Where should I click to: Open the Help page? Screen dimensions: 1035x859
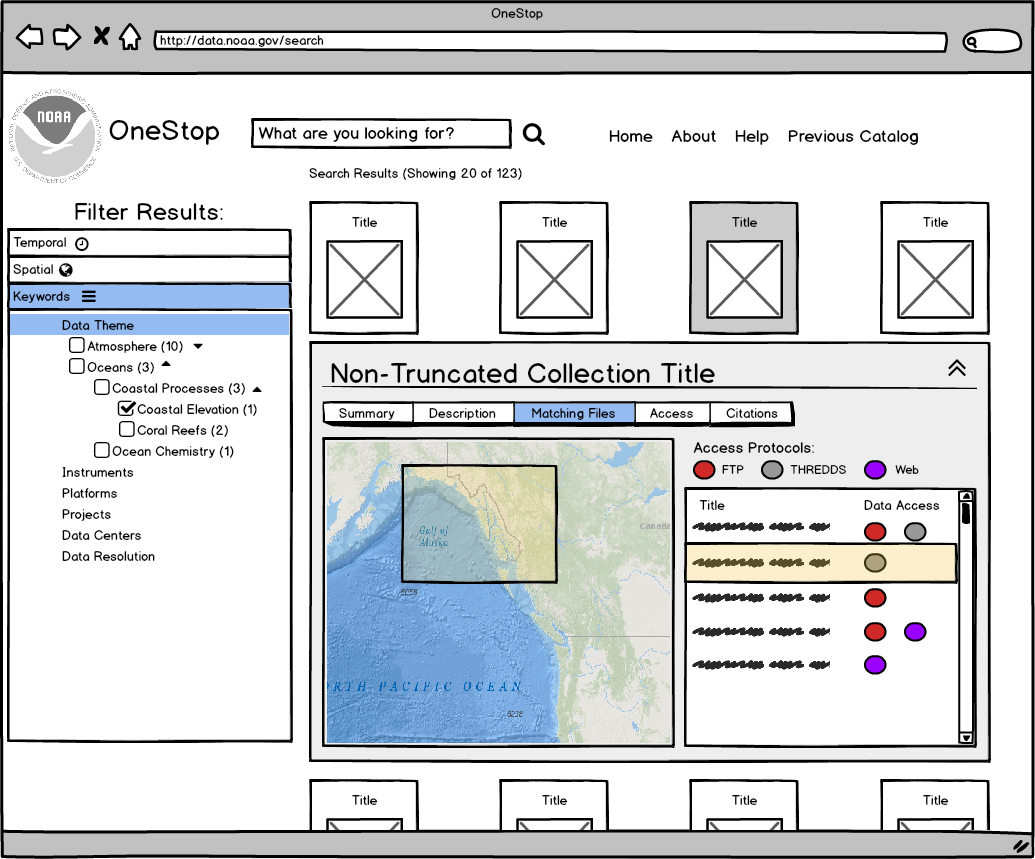[751, 136]
